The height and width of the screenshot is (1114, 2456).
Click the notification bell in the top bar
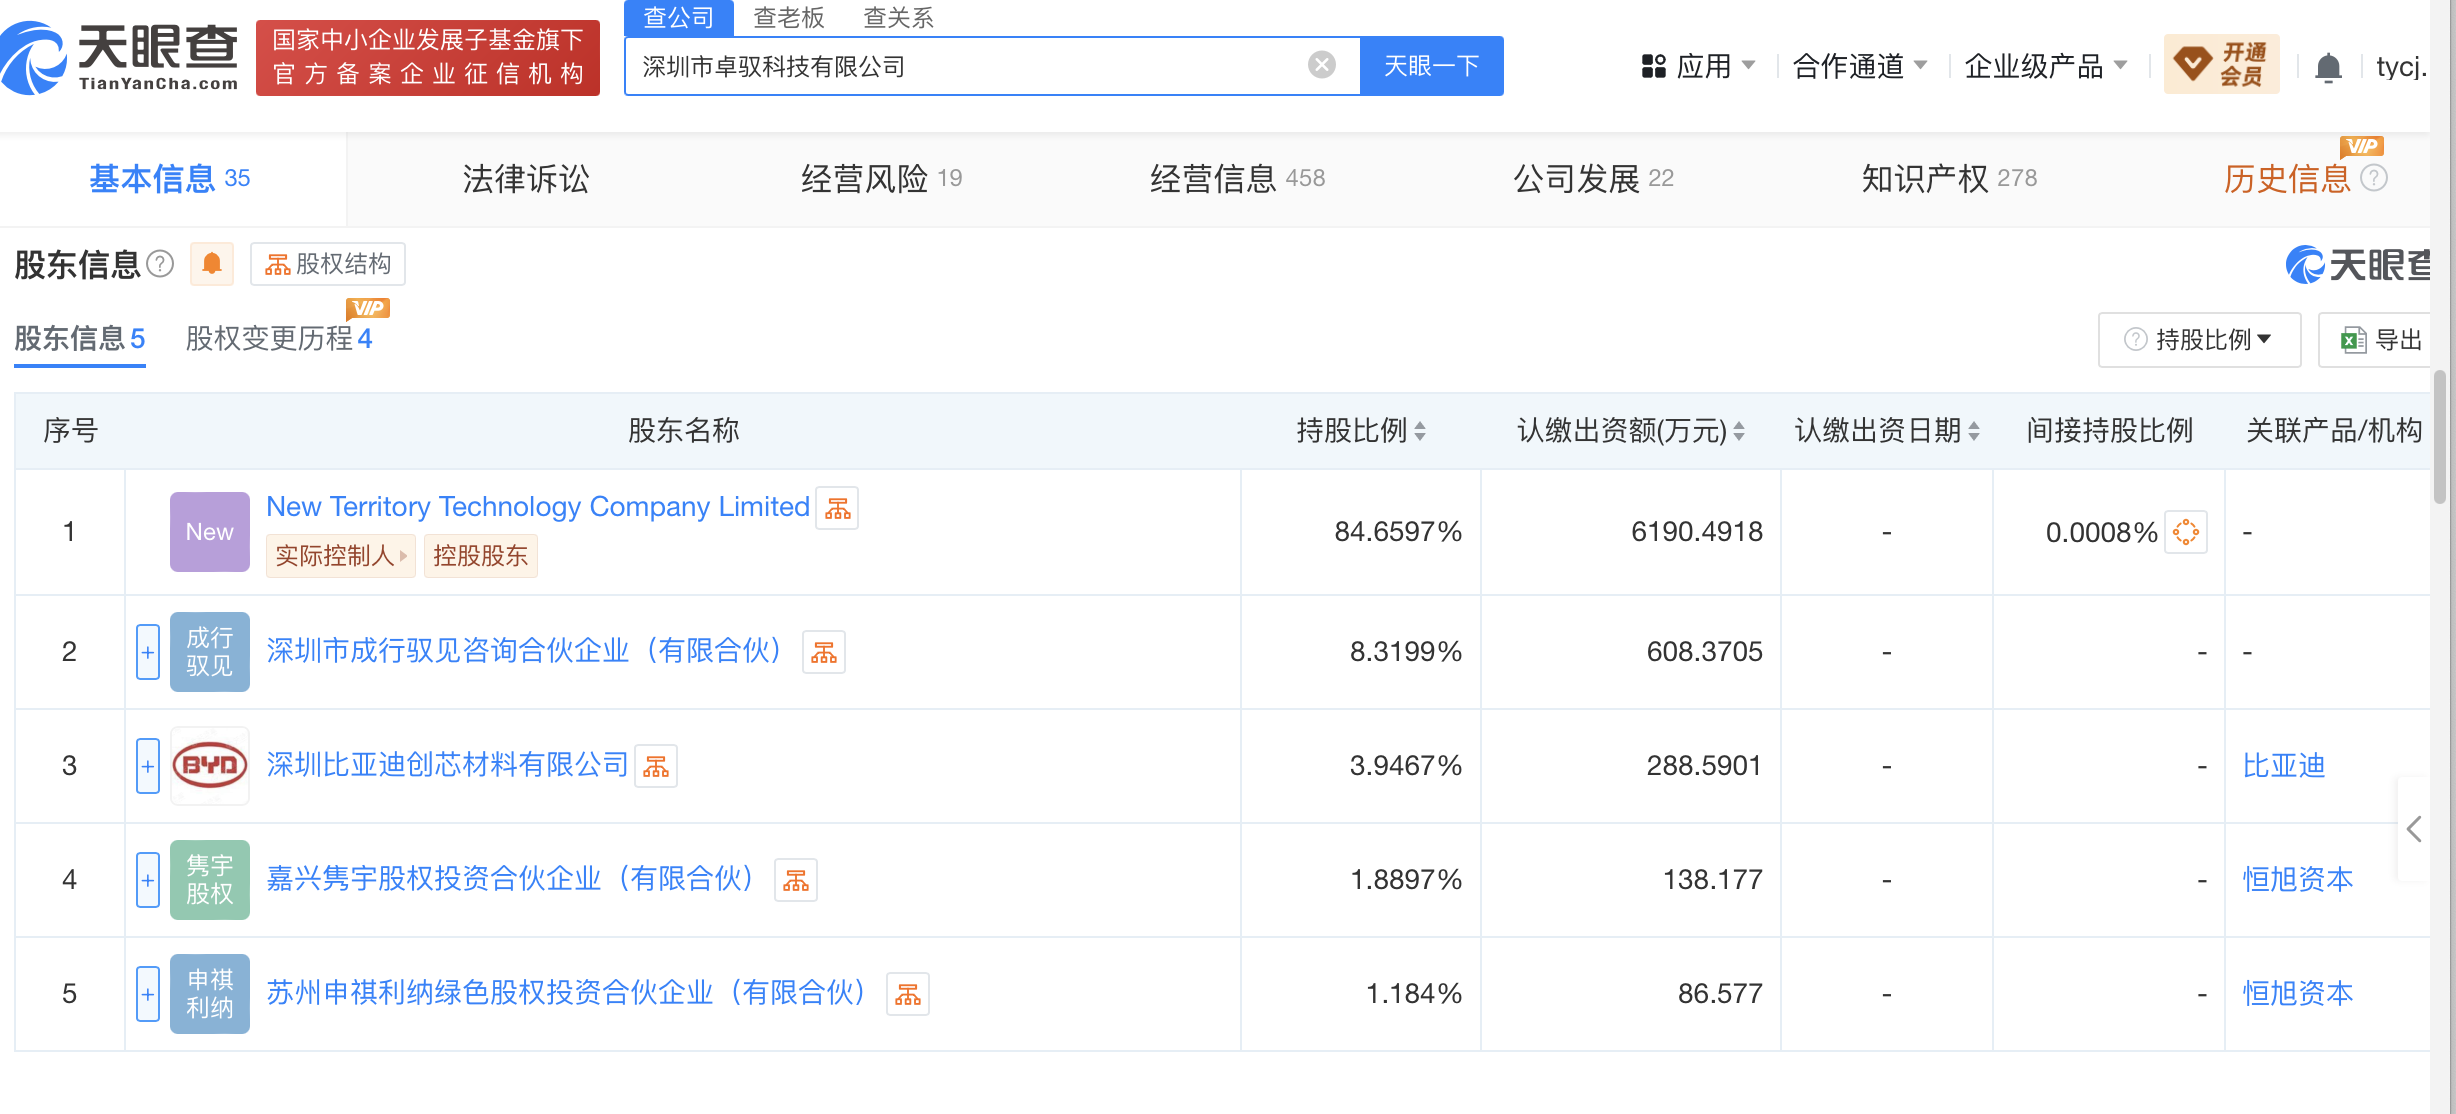click(x=2329, y=65)
